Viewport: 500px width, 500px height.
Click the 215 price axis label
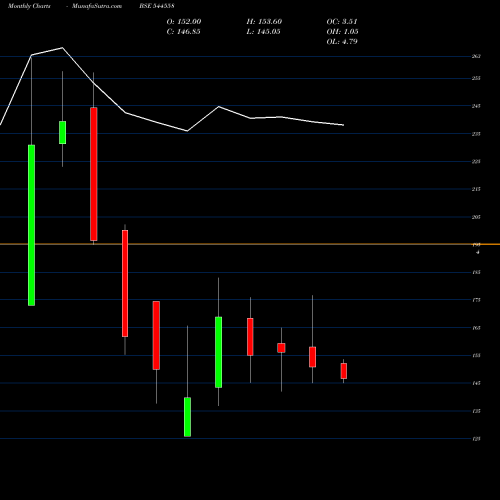pos(476,189)
